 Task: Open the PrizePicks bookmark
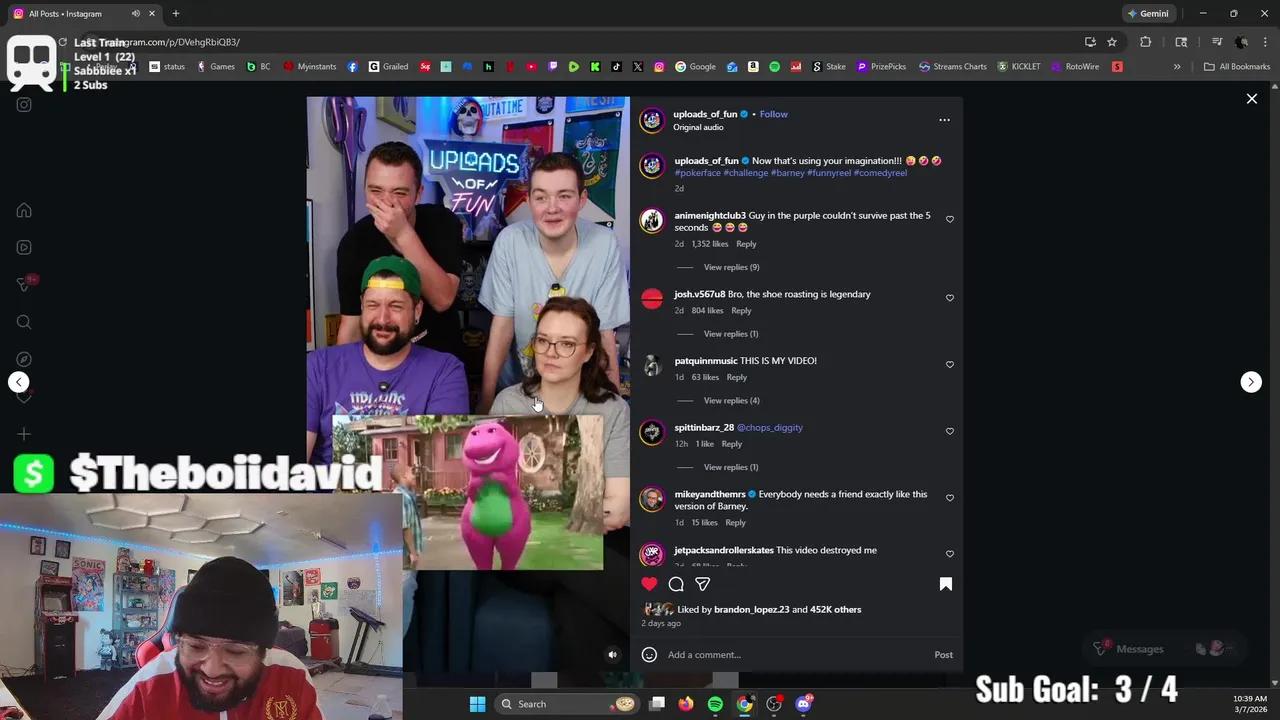tap(880, 67)
